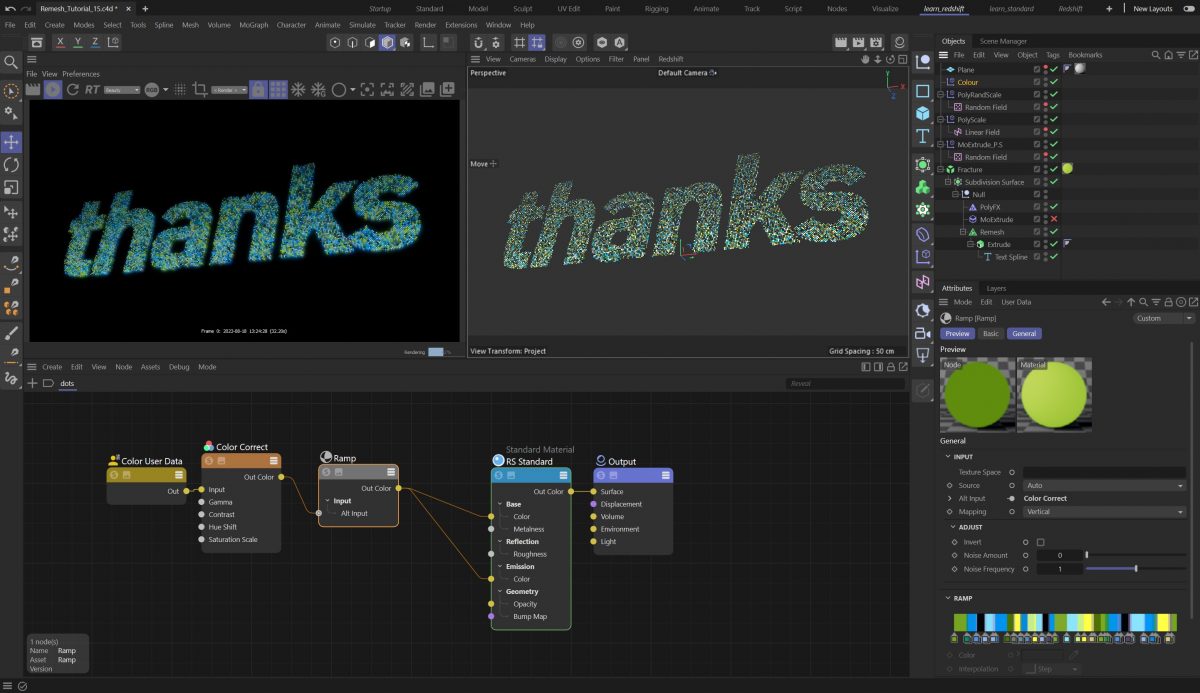The image size is (1200, 693).
Task: Toggle Z axis lock
Action: [x=95, y=42]
